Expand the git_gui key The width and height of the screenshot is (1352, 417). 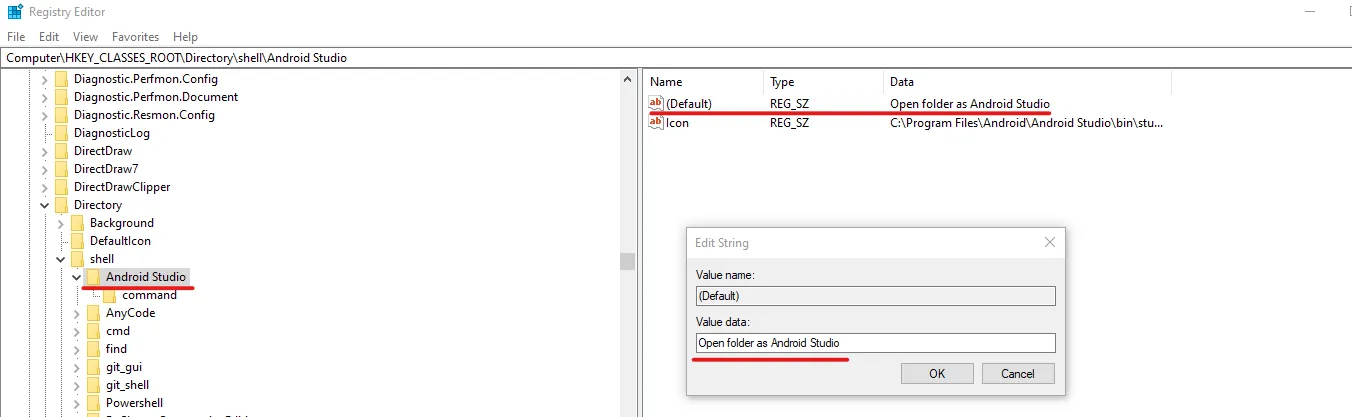[76, 367]
